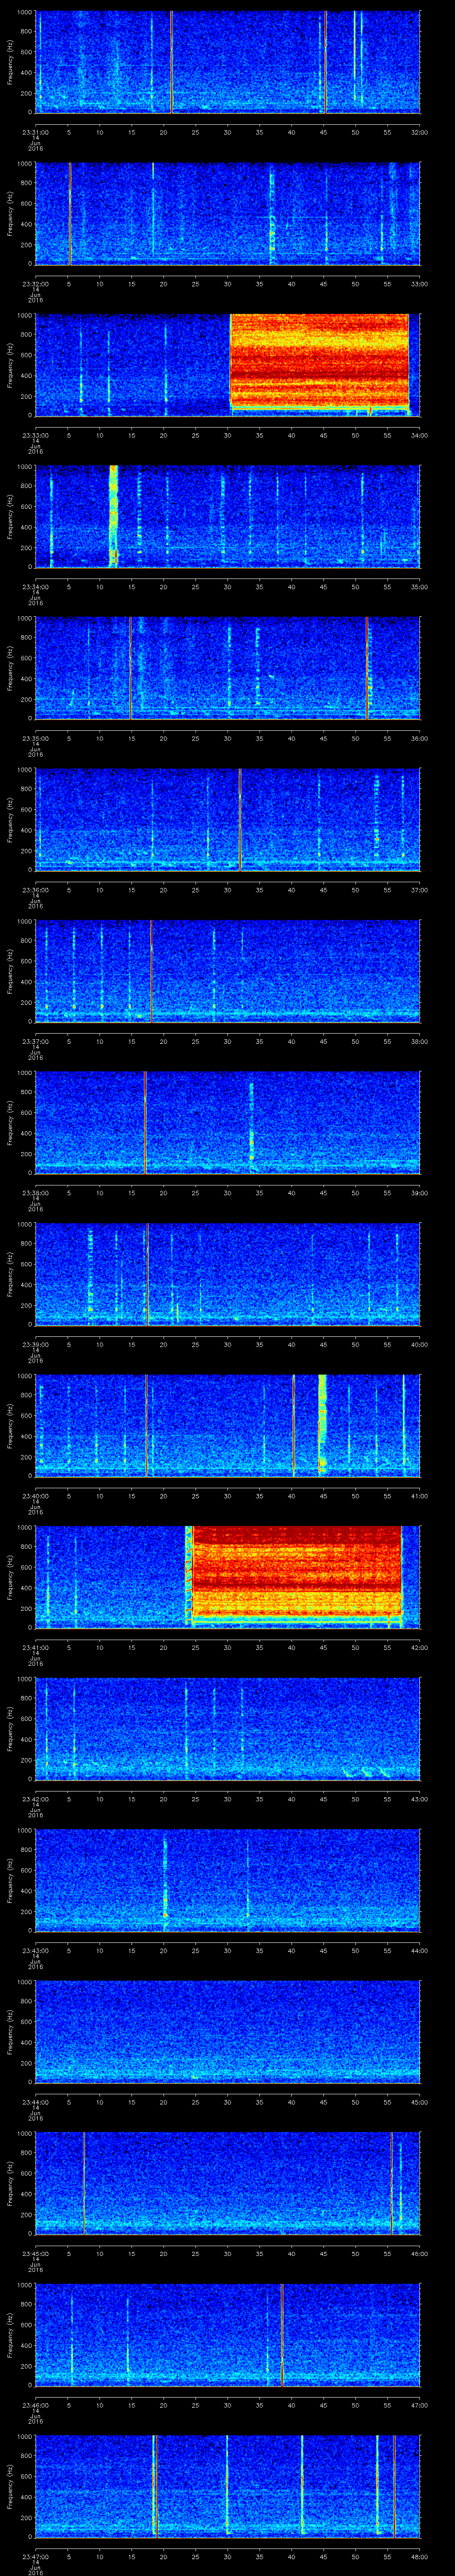Click the '23:38:00' start time label

36,1194
